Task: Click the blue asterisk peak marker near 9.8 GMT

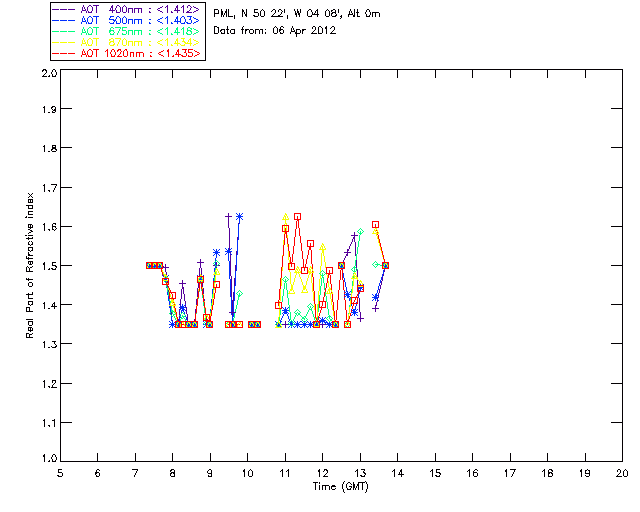Action: click(240, 217)
